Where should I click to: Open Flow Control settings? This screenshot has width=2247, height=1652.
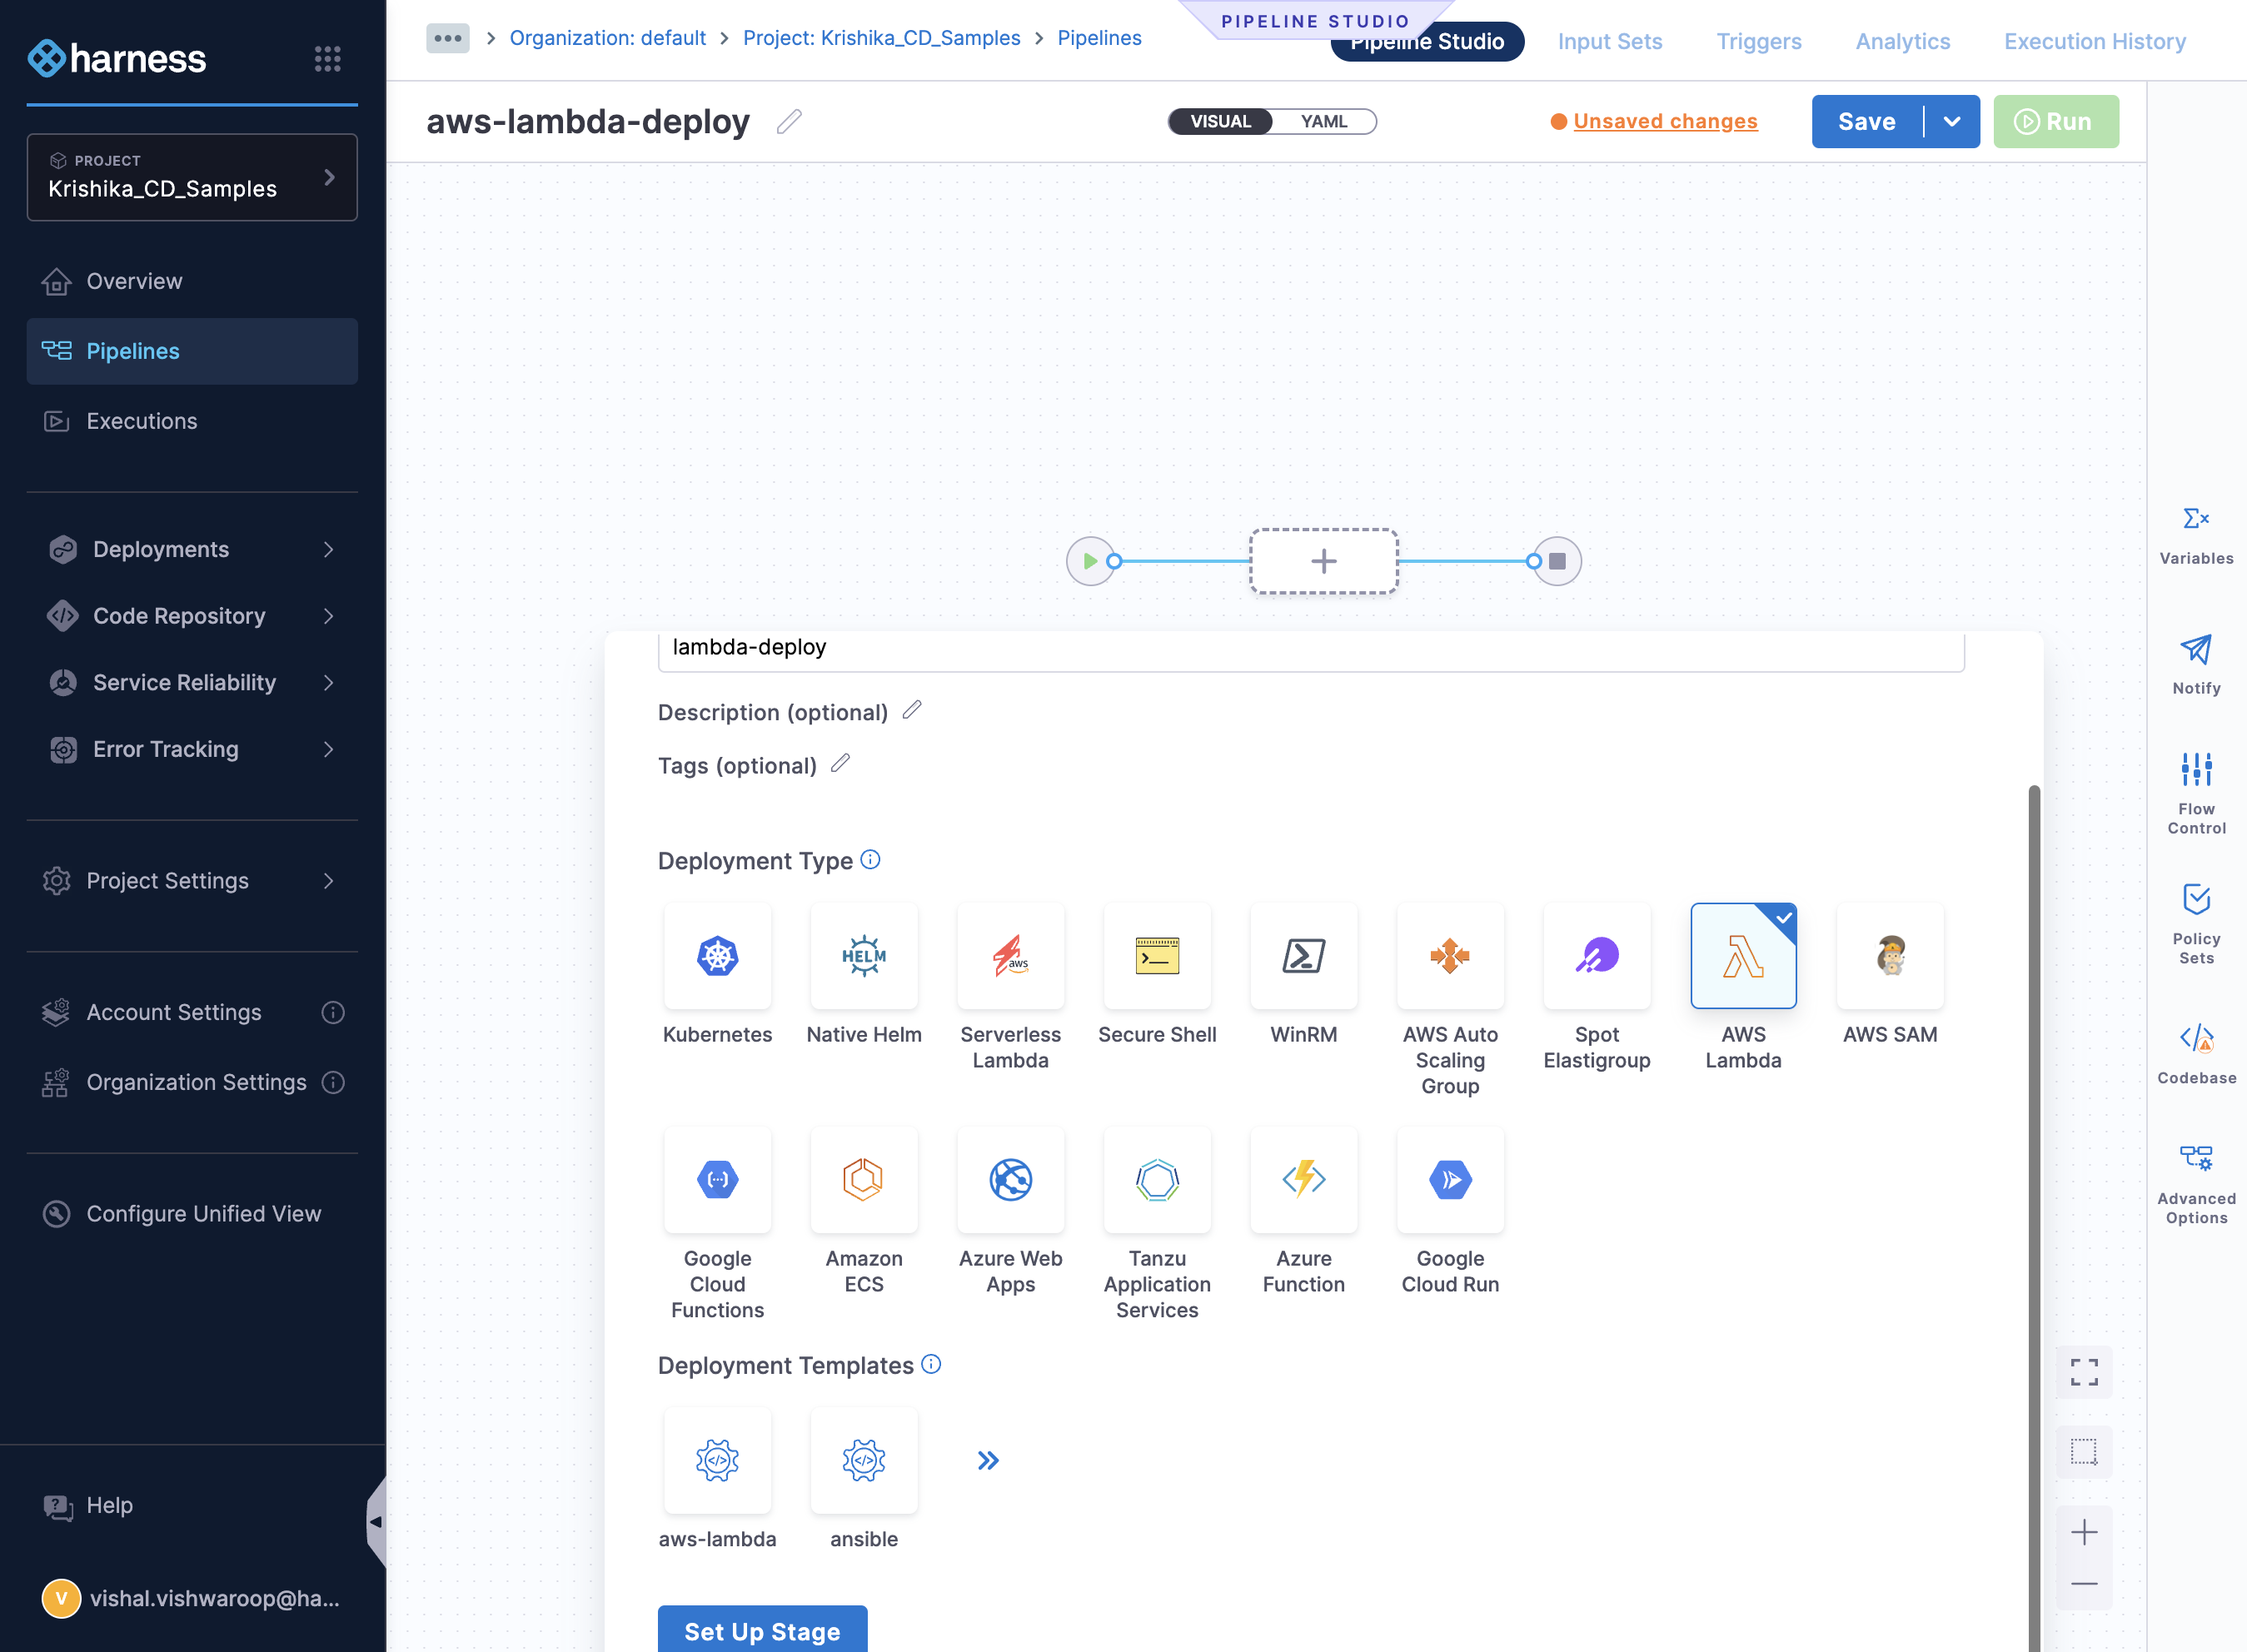pyautogui.click(x=2195, y=794)
